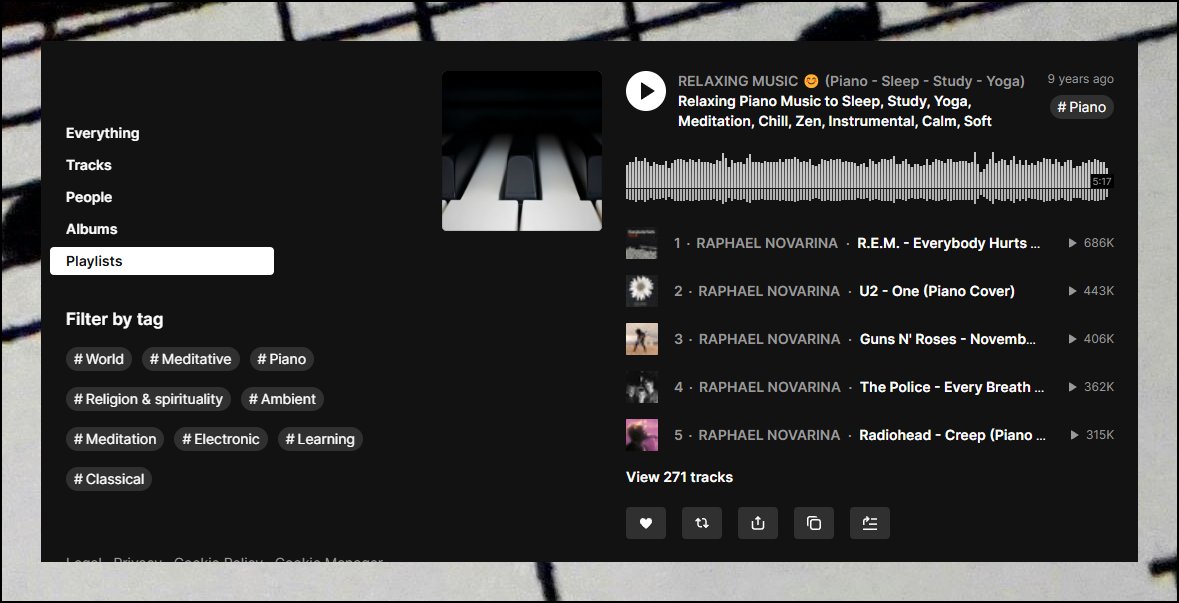Image resolution: width=1179 pixels, height=603 pixels.
Task: Filter by Piano tag in sidebar
Action: (x=282, y=359)
